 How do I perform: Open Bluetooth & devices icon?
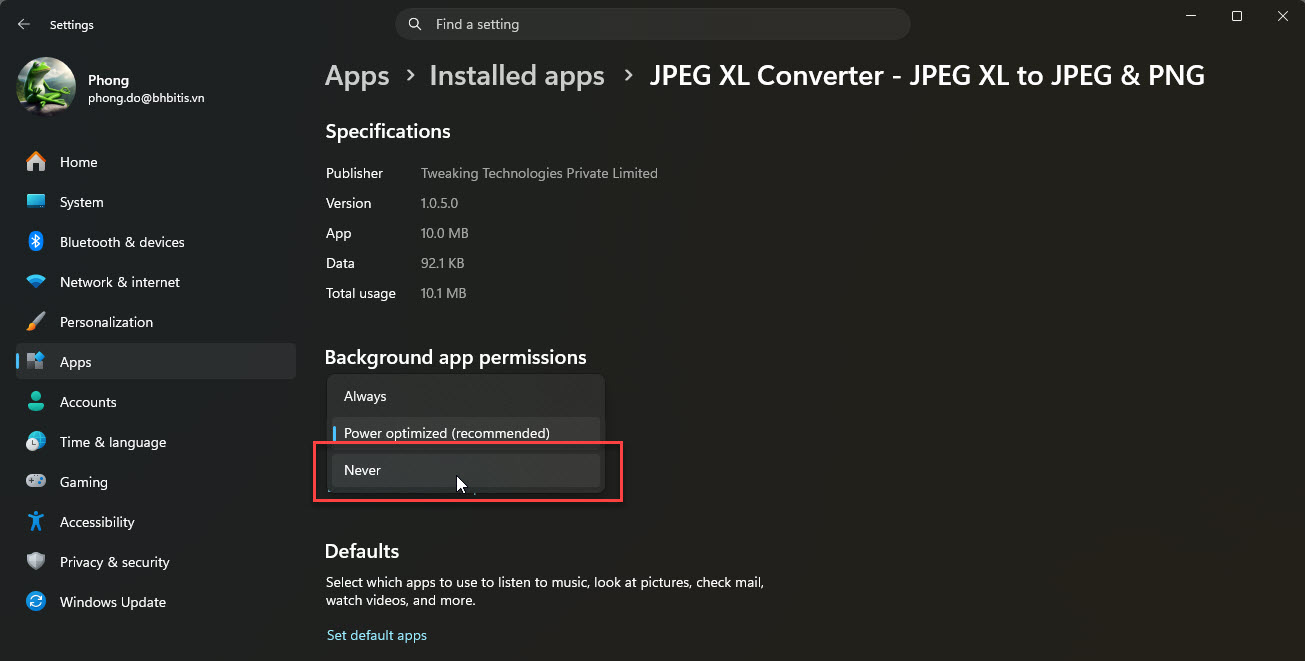pos(36,242)
